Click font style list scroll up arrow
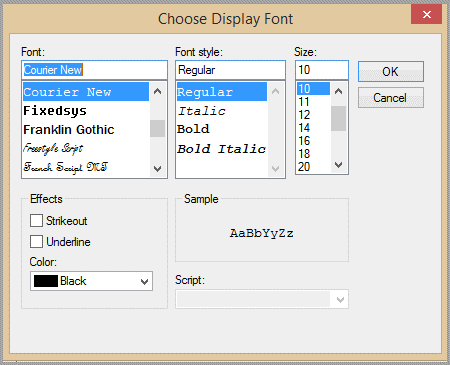 [x=276, y=91]
